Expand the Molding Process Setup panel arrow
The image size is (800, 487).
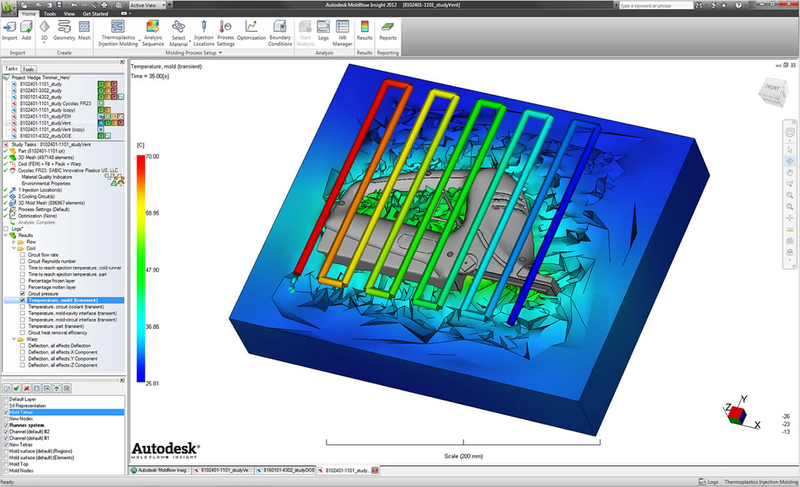[220, 53]
